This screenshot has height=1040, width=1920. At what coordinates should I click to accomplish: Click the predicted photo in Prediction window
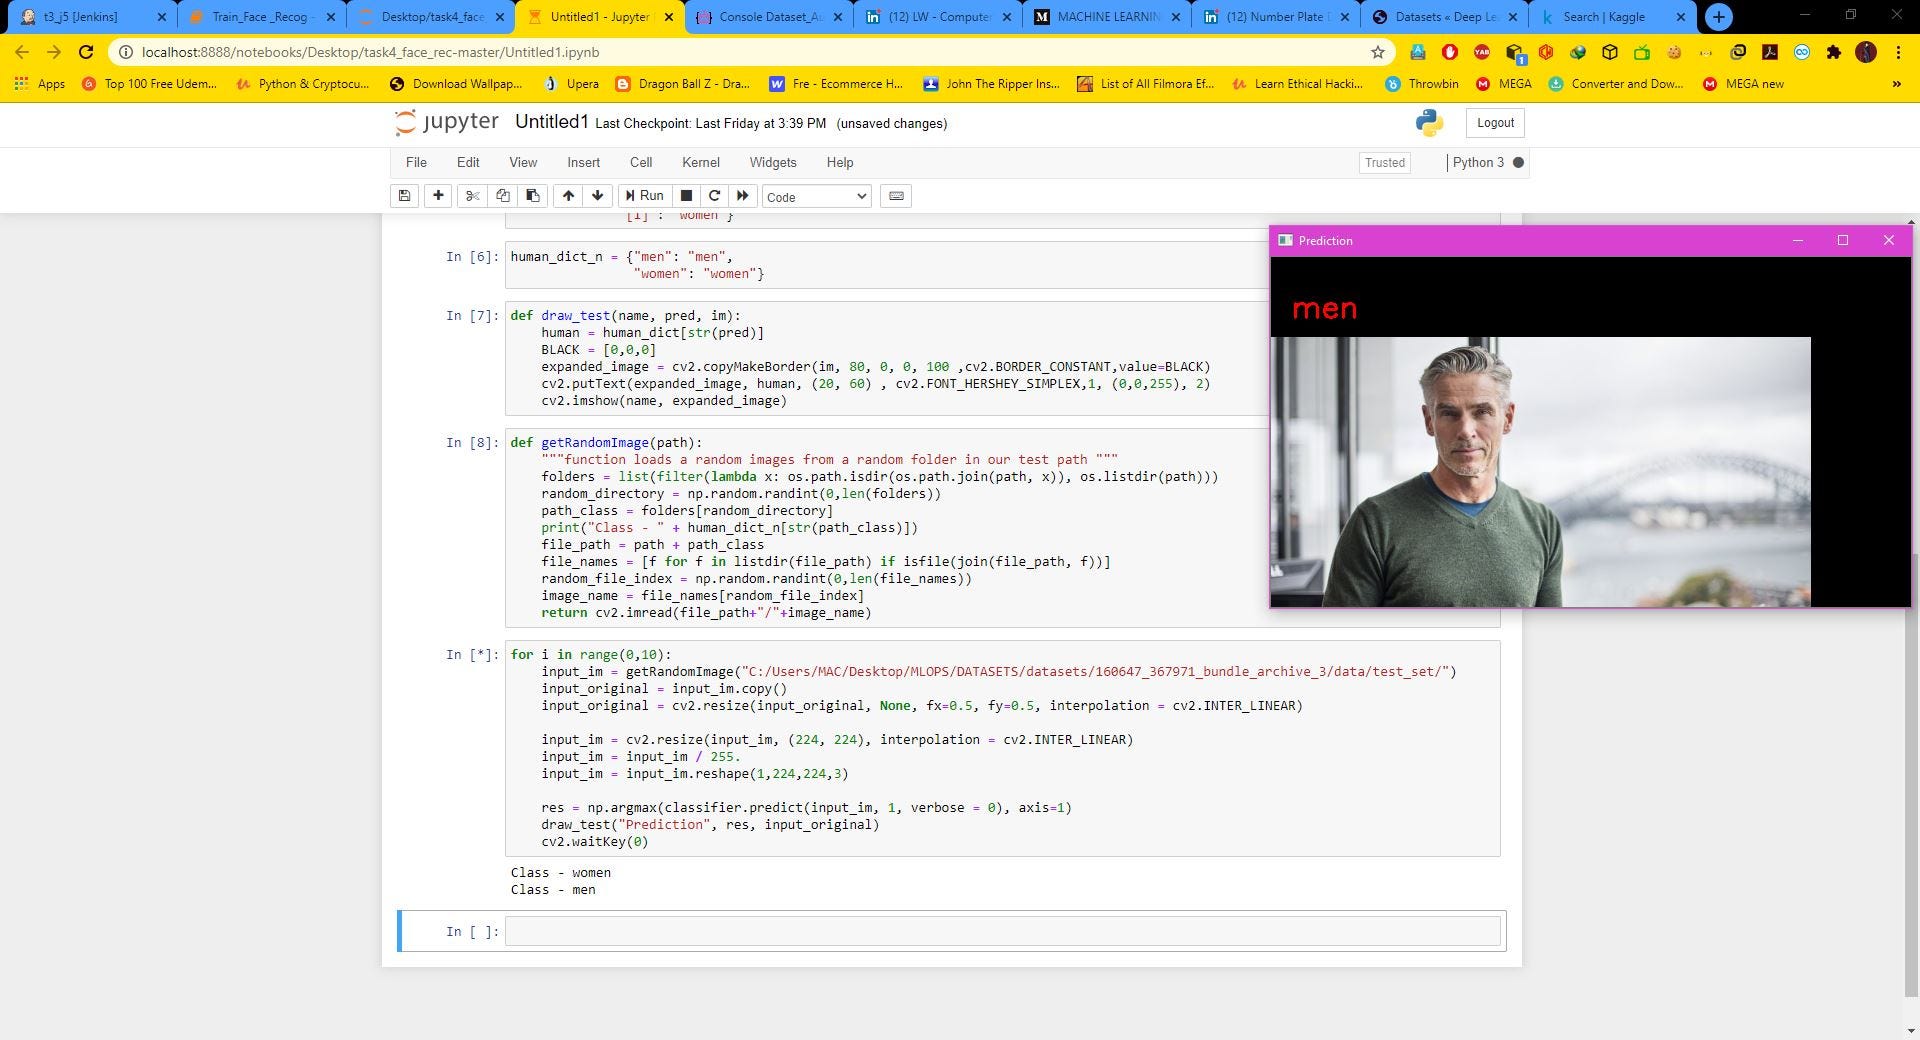coord(1540,472)
